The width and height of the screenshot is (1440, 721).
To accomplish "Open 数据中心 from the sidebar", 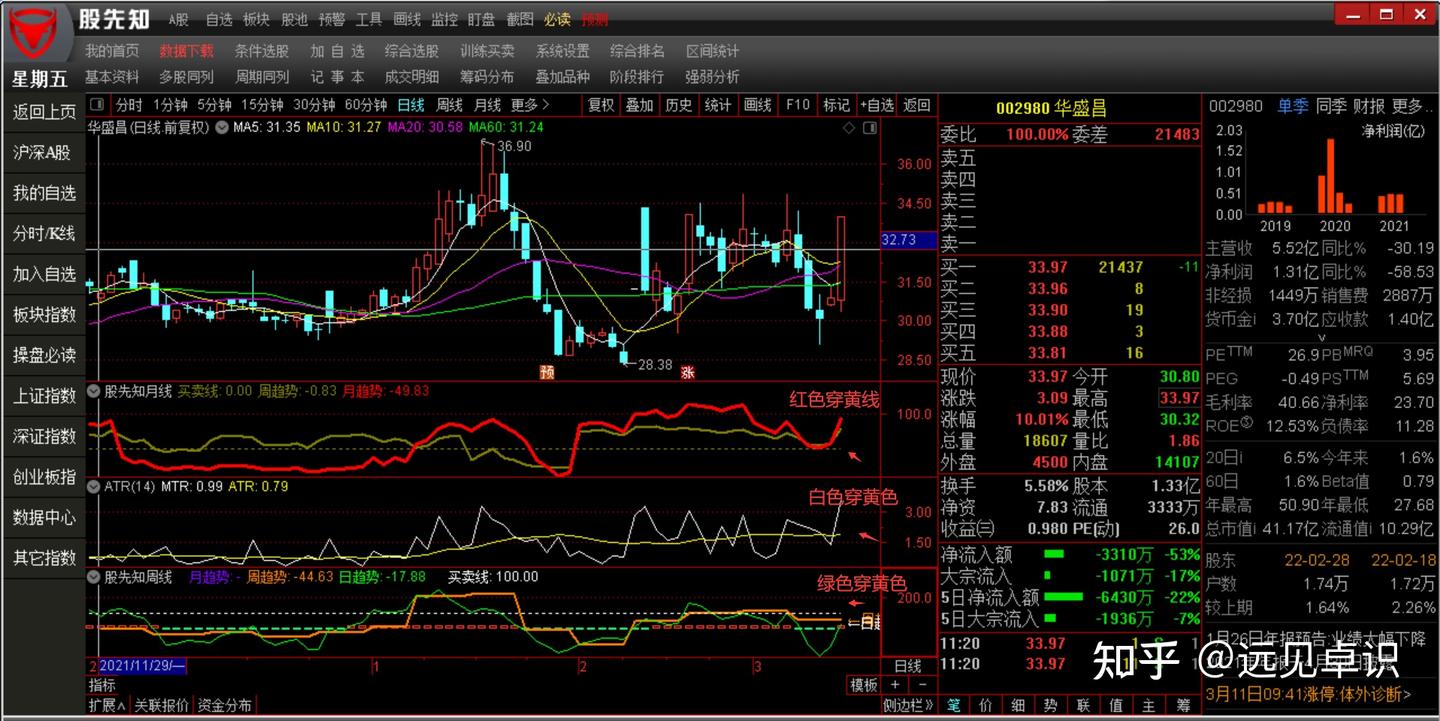I will click(44, 517).
